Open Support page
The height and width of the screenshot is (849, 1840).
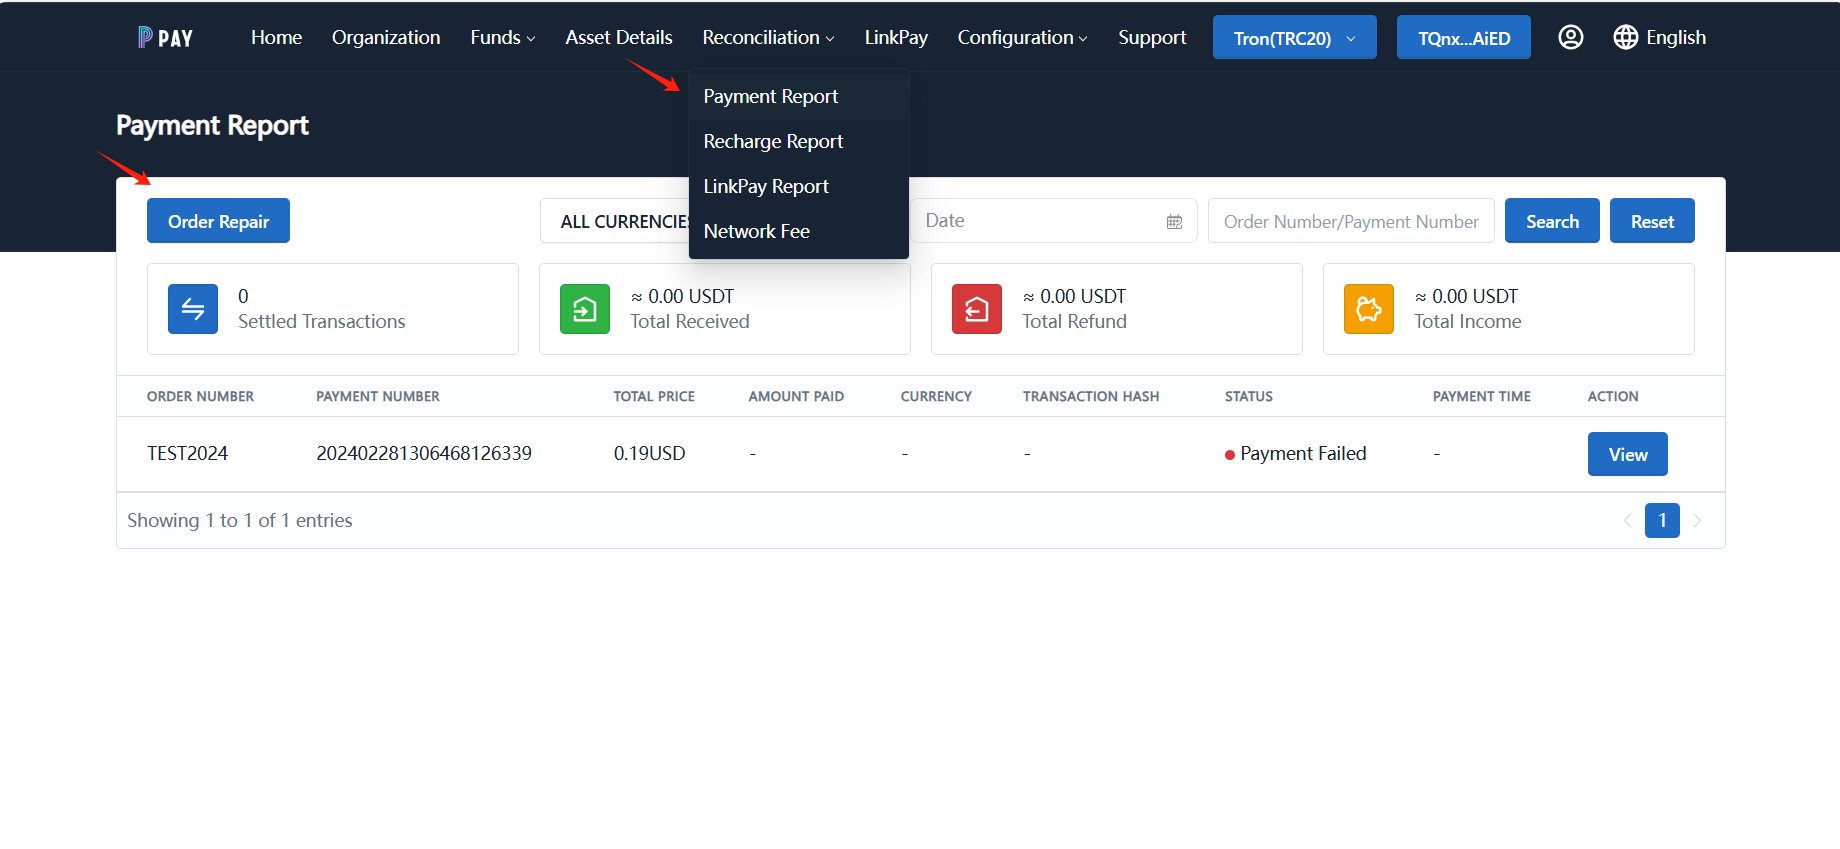pos(1152,37)
